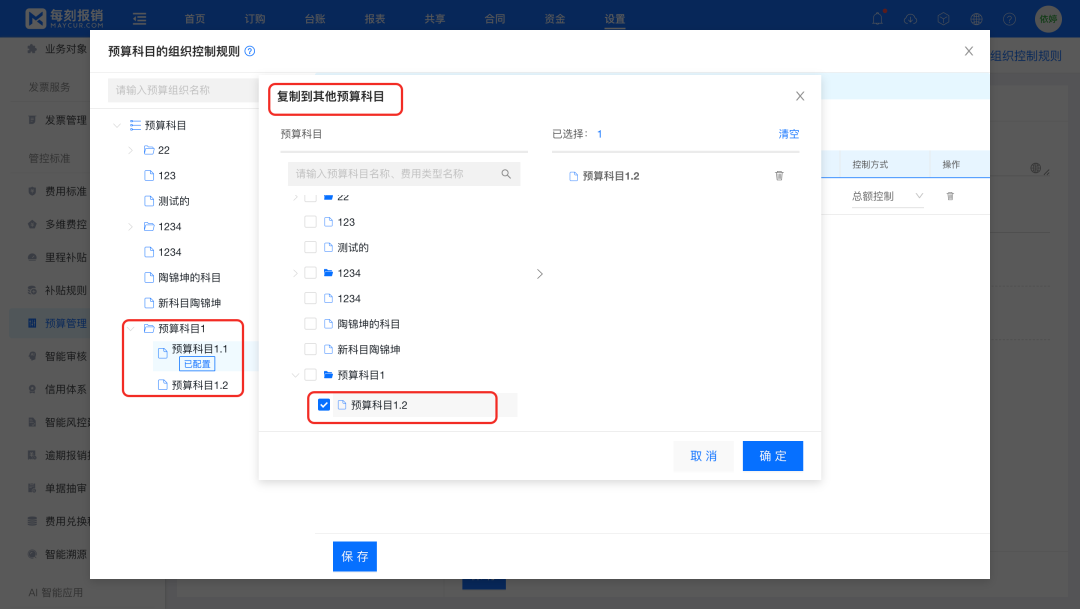This screenshot has width=1080, height=609.
Task: Click the 确定 button to confirm
Action: pos(772,456)
